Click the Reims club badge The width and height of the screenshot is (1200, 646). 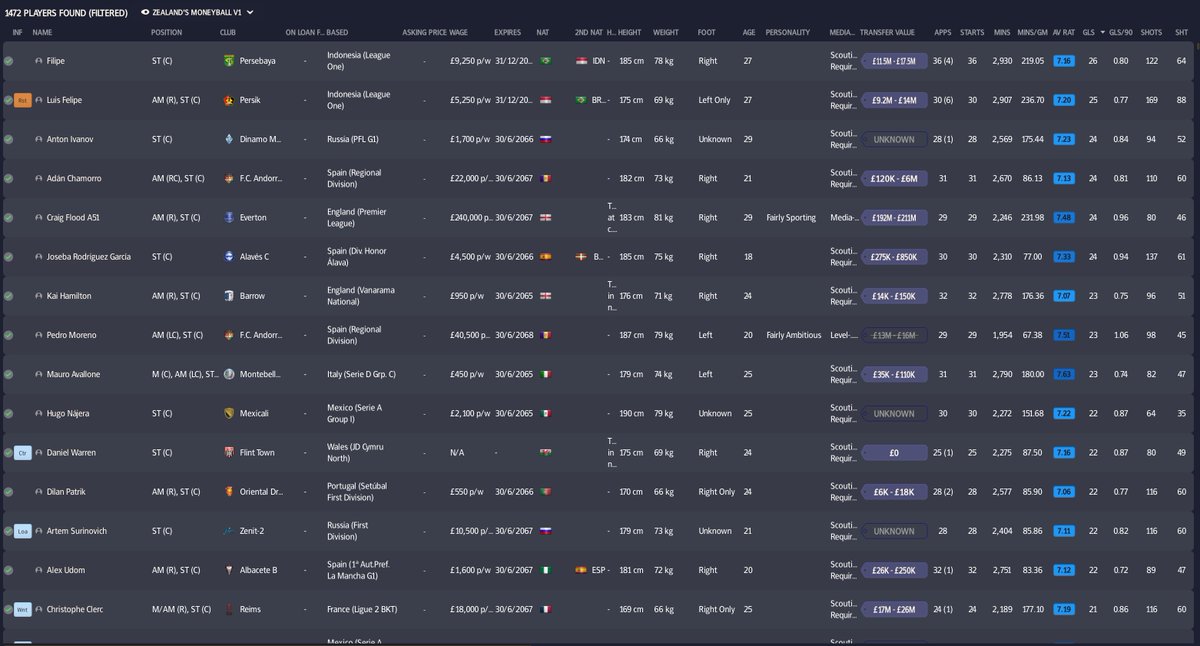229,608
